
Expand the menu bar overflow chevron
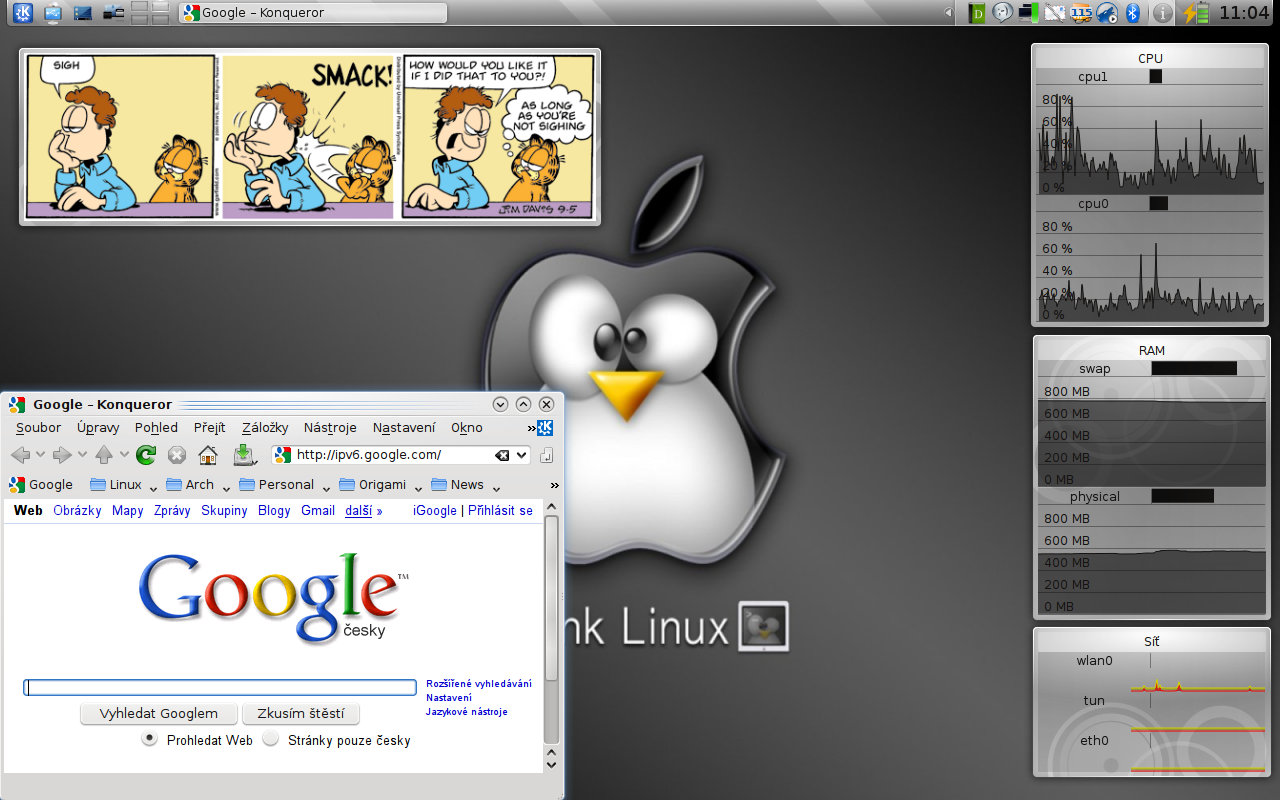coord(532,428)
